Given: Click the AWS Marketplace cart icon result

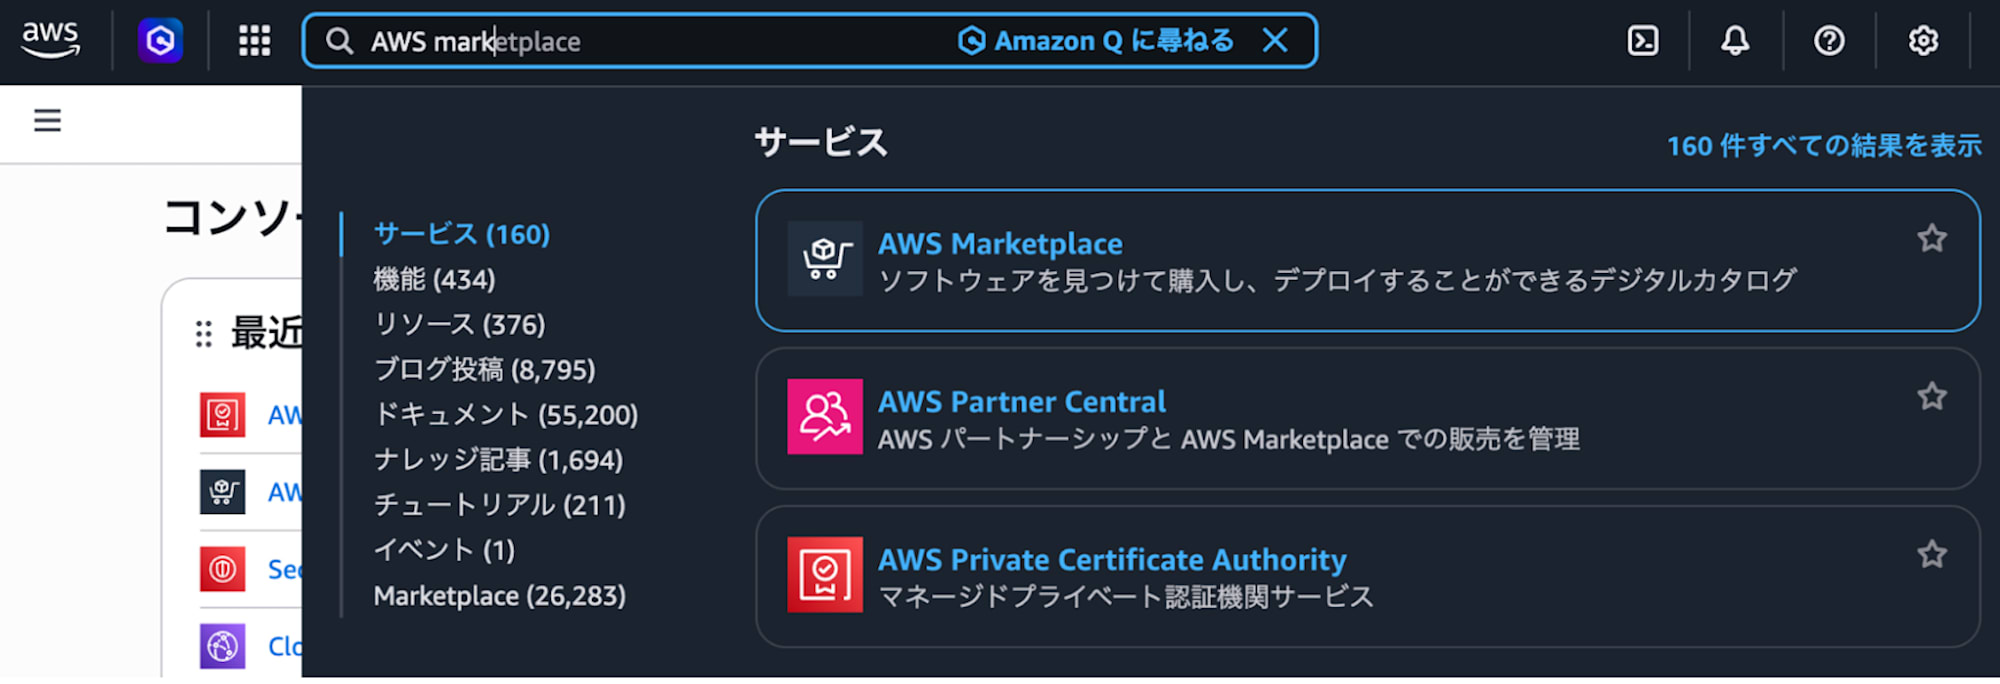Looking at the screenshot, I should 825,259.
